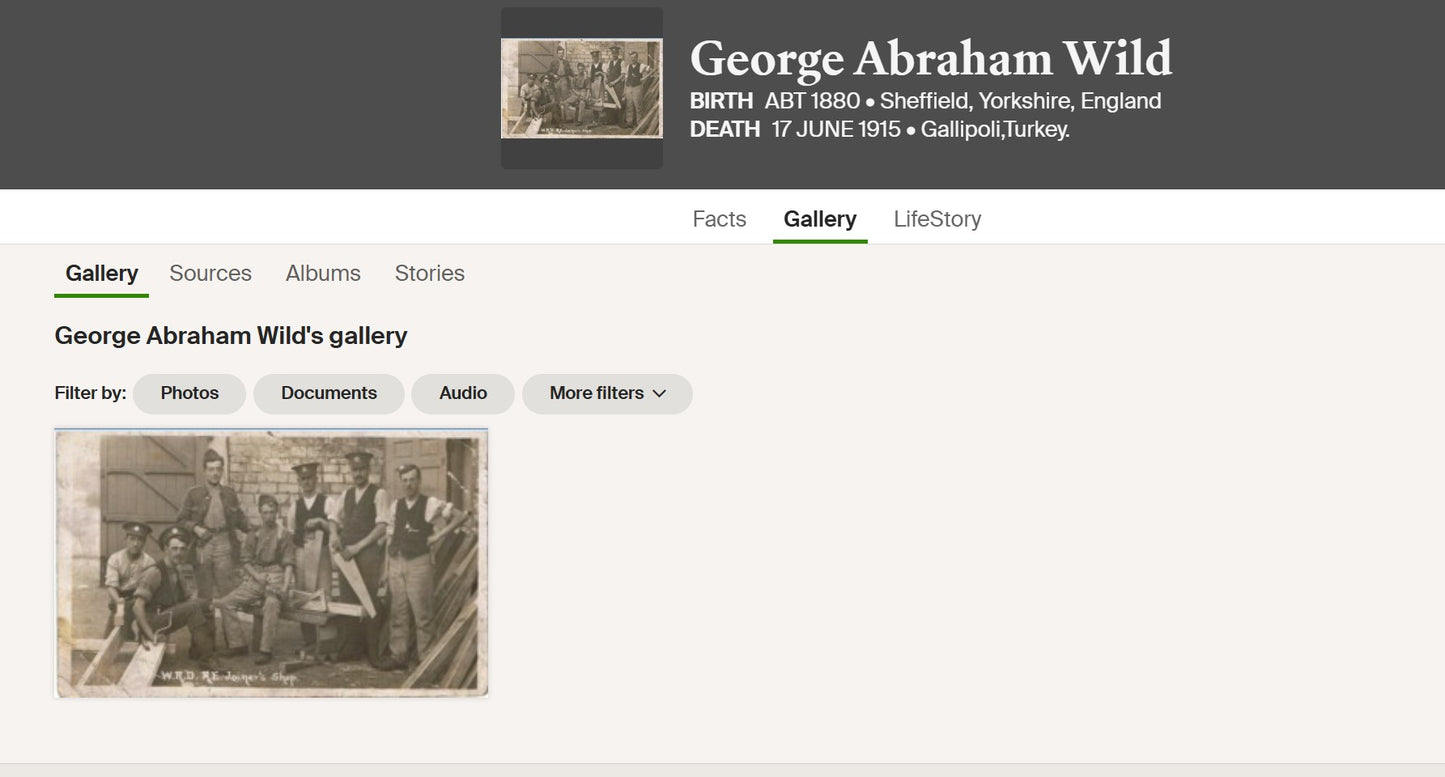Select the Gallery sub-tab under navigation

pyautogui.click(x=102, y=273)
